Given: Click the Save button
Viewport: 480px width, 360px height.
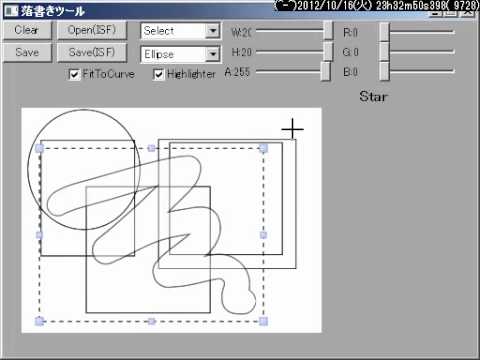Looking at the screenshot, I should click(x=27, y=52).
